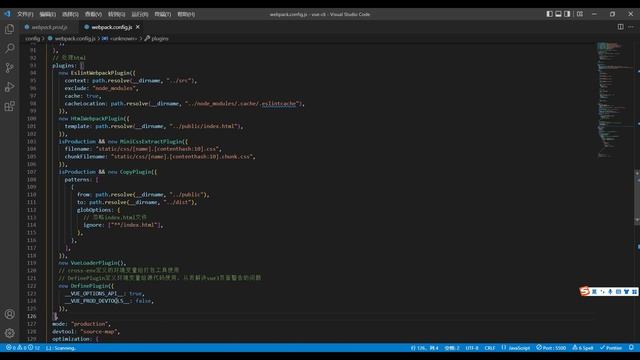This screenshot has width=640, height=360.
Task: Open the Search view in activity bar
Action: tap(9, 48)
